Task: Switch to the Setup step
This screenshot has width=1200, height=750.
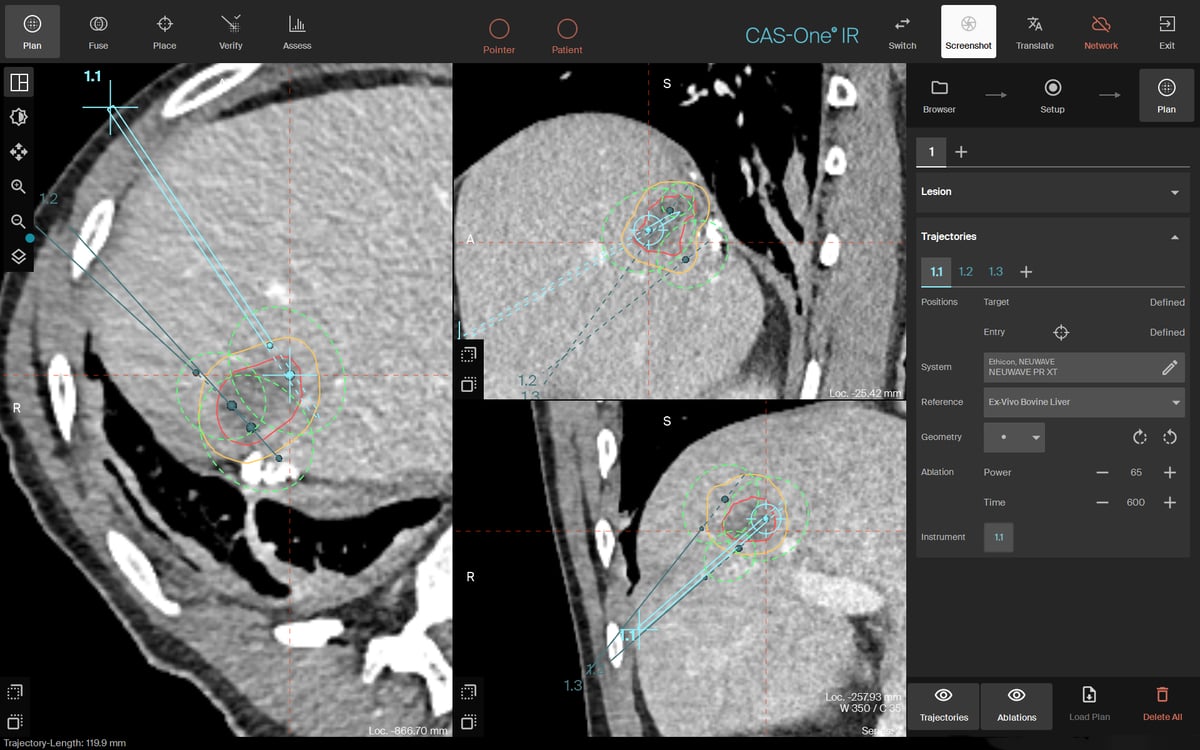Action: click(x=1052, y=95)
